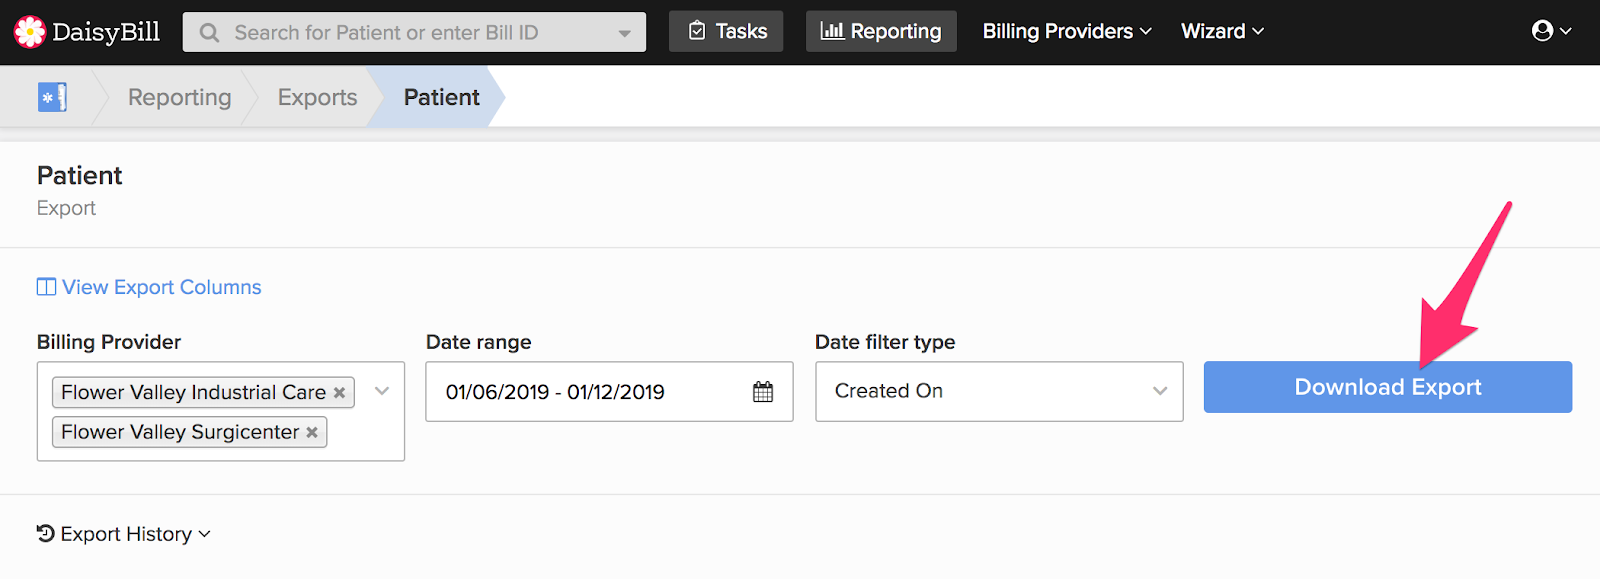
Task: Click the Exports breadcrumb
Action: coord(318,97)
